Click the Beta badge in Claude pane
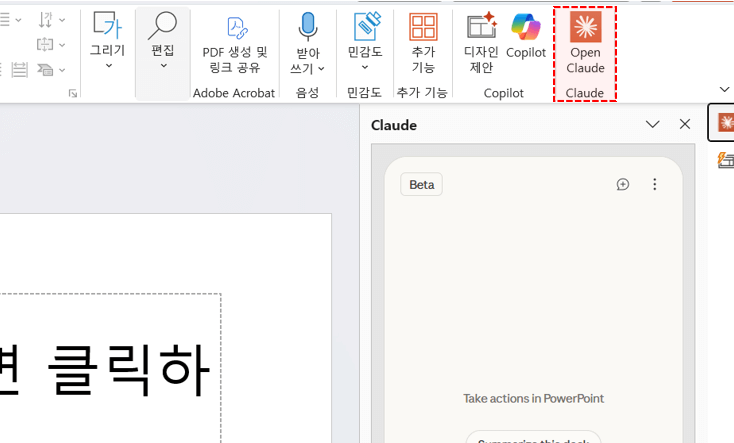 tap(421, 185)
